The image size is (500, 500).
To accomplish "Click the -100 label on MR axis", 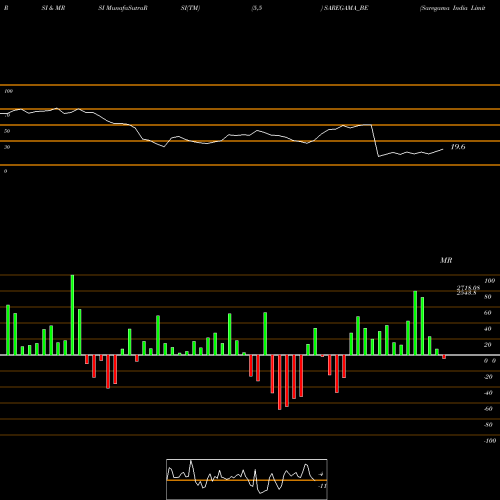I will pyautogui.click(x=490, y=441).
